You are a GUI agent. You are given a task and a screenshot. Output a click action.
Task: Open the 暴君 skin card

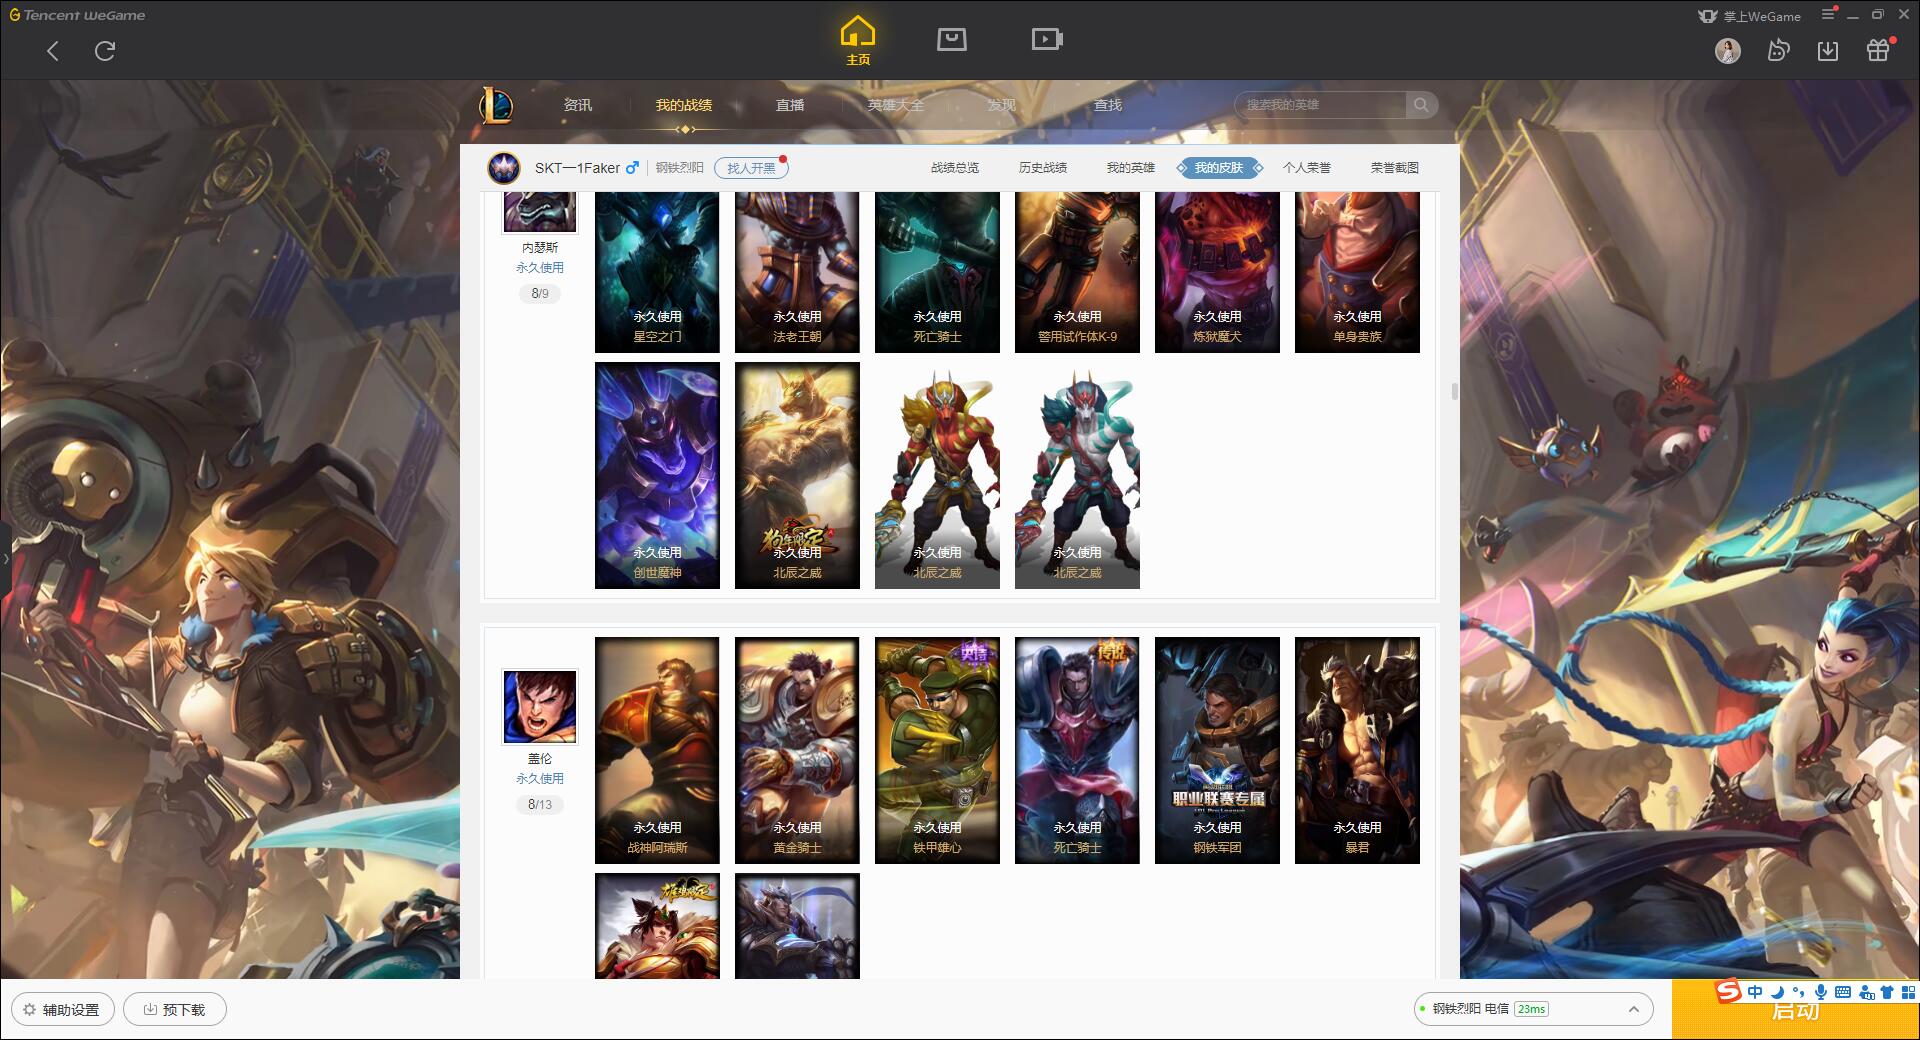coord(1357,750)
